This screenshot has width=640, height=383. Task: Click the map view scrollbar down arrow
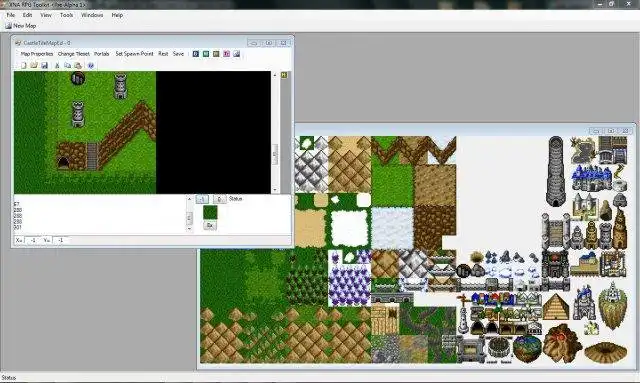(275, 190)
